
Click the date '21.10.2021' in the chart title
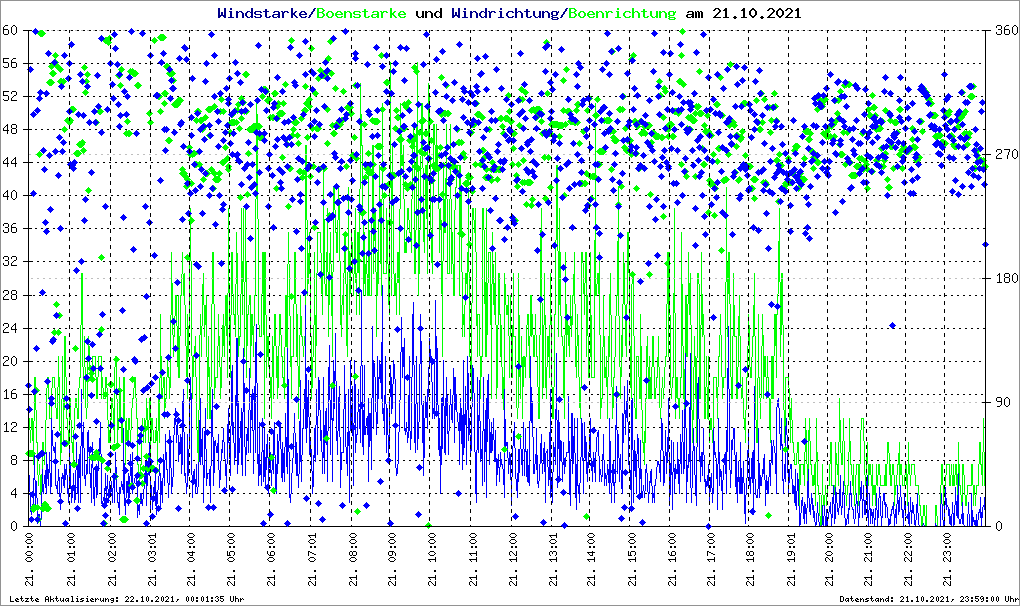(x=757, y=13)
